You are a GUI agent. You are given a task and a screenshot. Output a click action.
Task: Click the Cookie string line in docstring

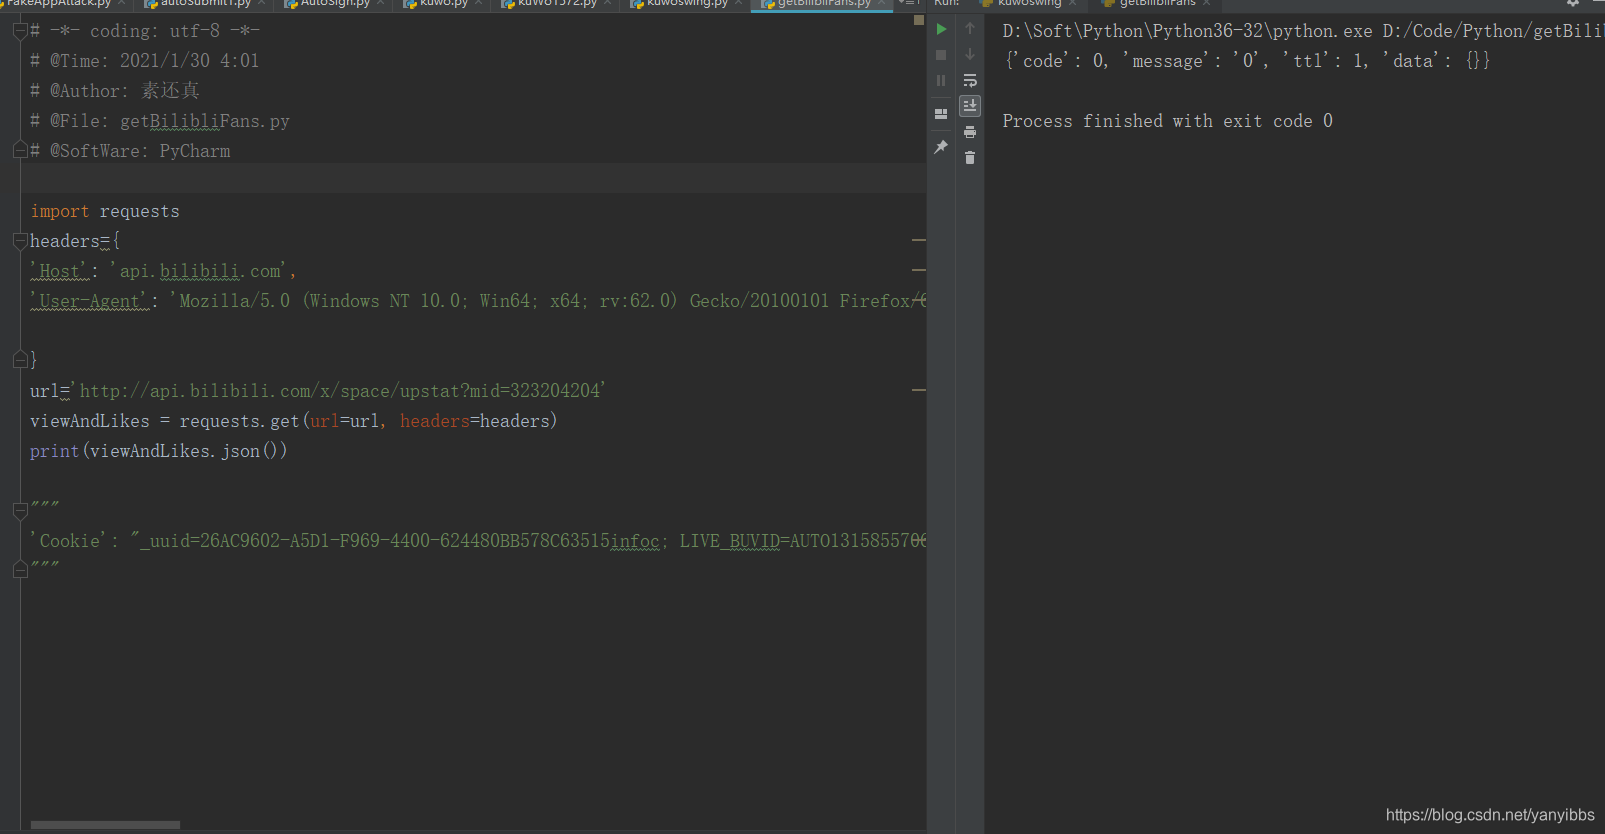(478, 541)
